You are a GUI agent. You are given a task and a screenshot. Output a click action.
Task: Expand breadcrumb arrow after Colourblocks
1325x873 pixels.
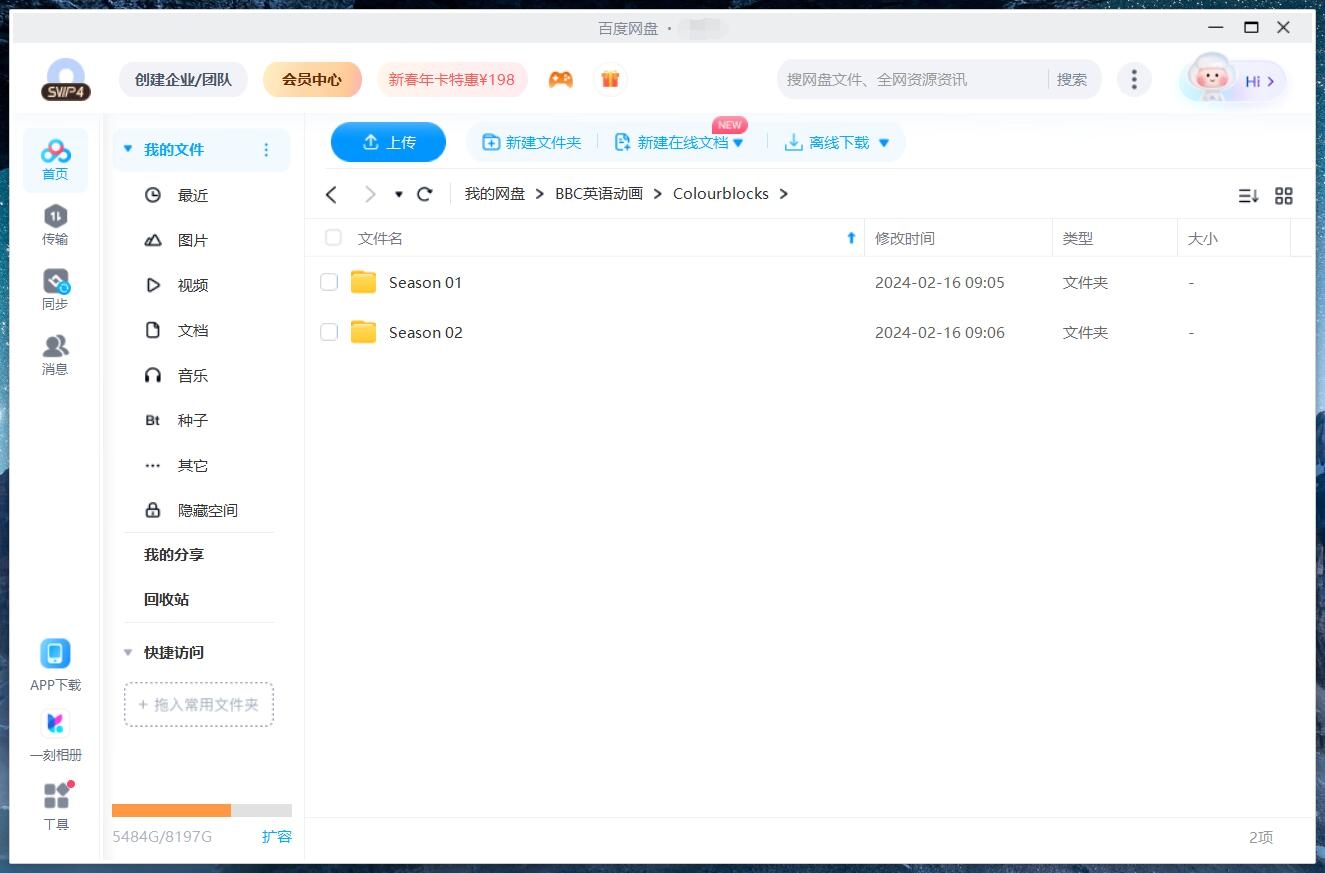[783, 194]
